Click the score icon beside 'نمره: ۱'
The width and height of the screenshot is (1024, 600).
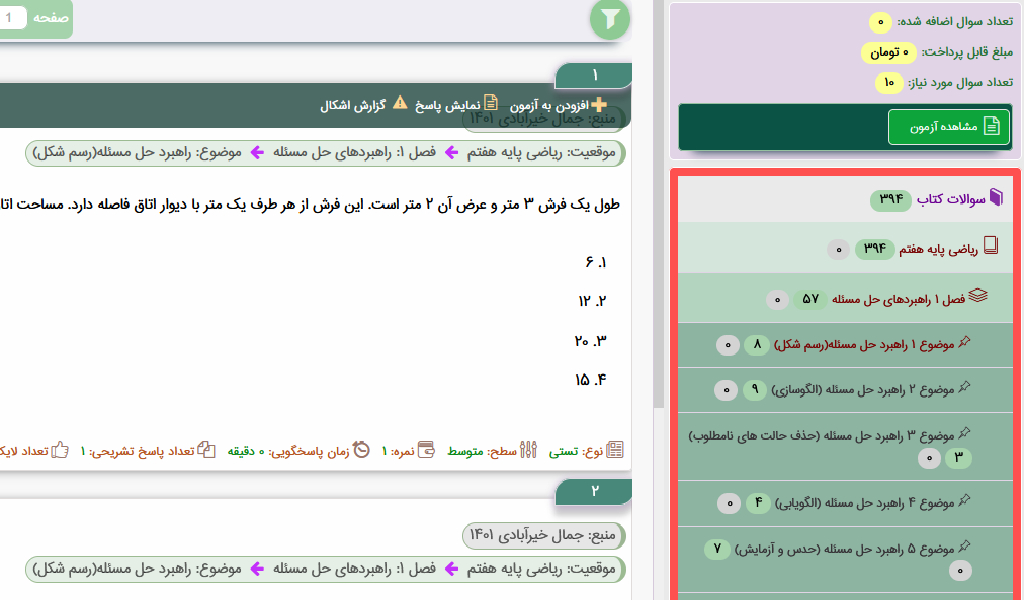tap(426, 450)
